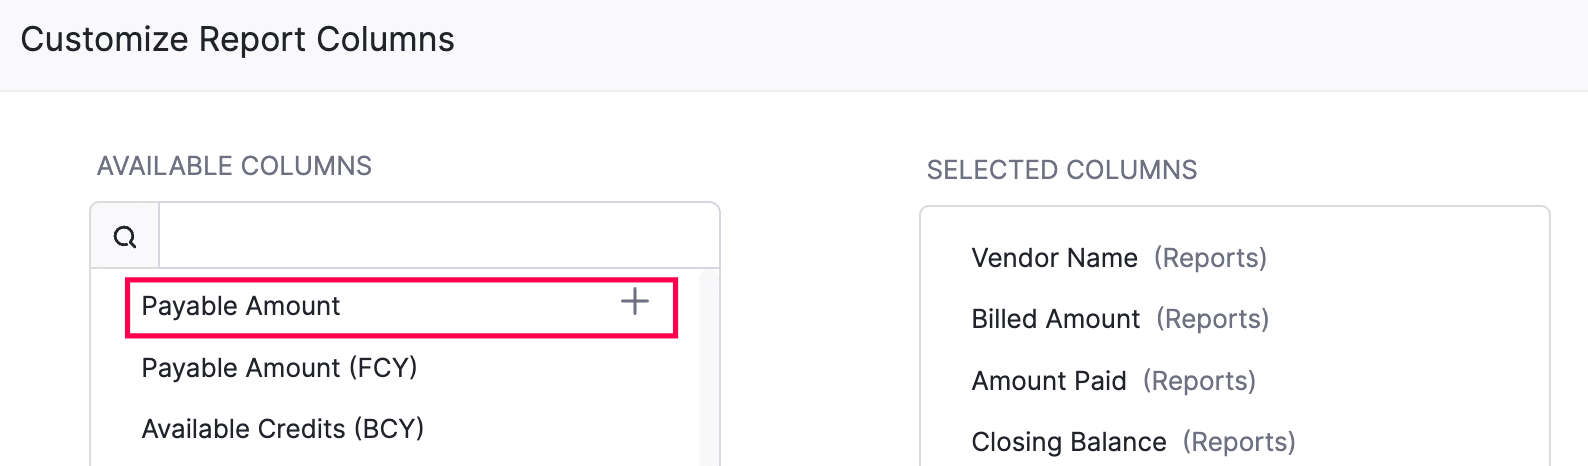This screenshot has width=1588, height=466.
Task: Click the Customize Report Columns title
Action: tap(237, 40)
